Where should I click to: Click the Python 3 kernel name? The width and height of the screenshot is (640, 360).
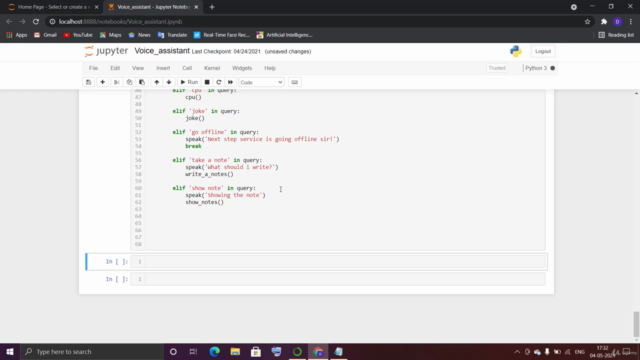point(536,68)
